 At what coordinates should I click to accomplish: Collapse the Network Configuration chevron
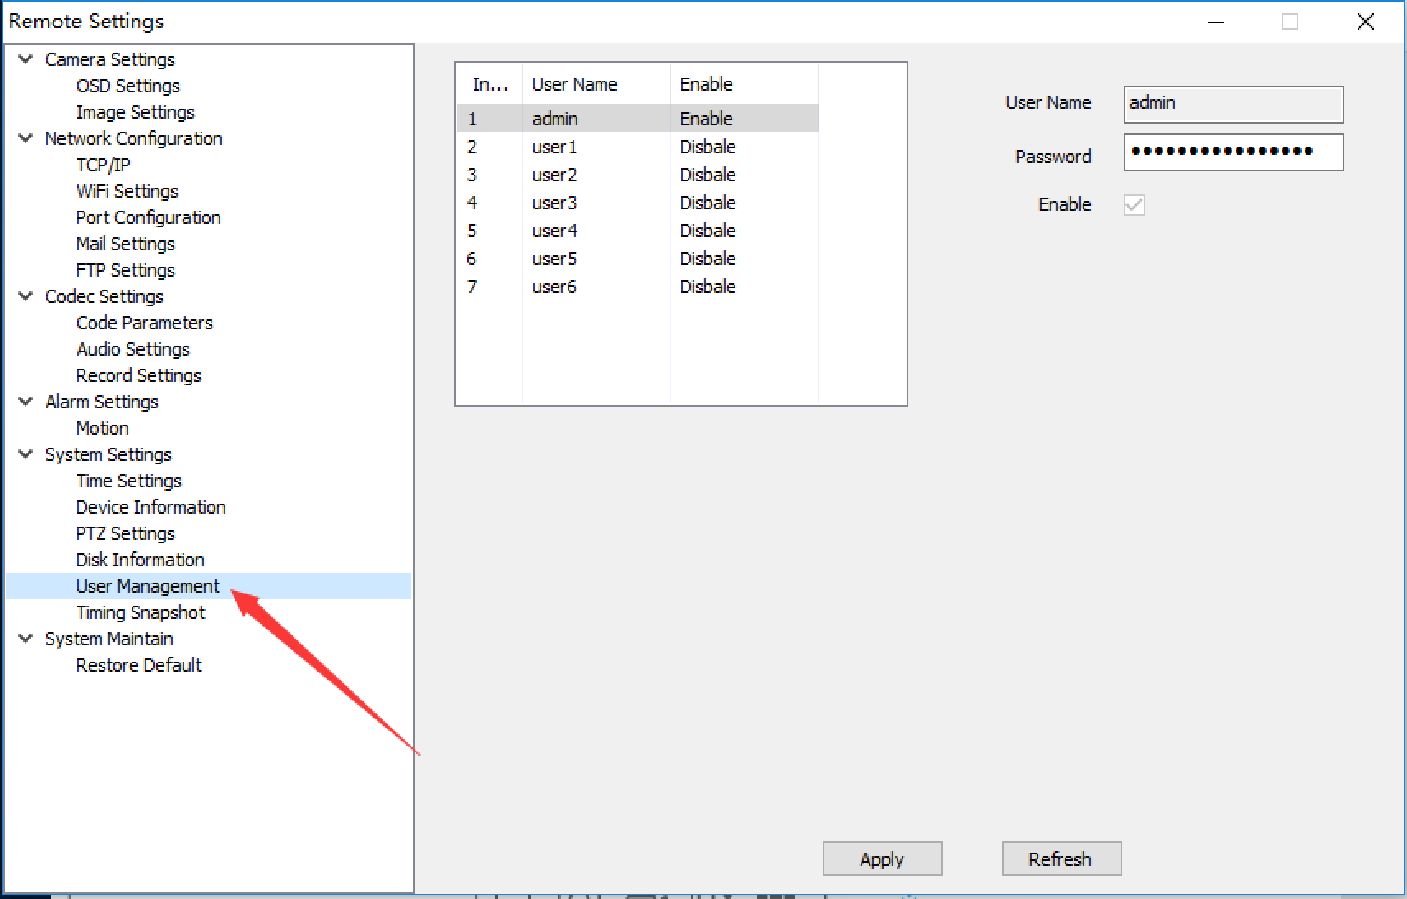click(26, 138)
